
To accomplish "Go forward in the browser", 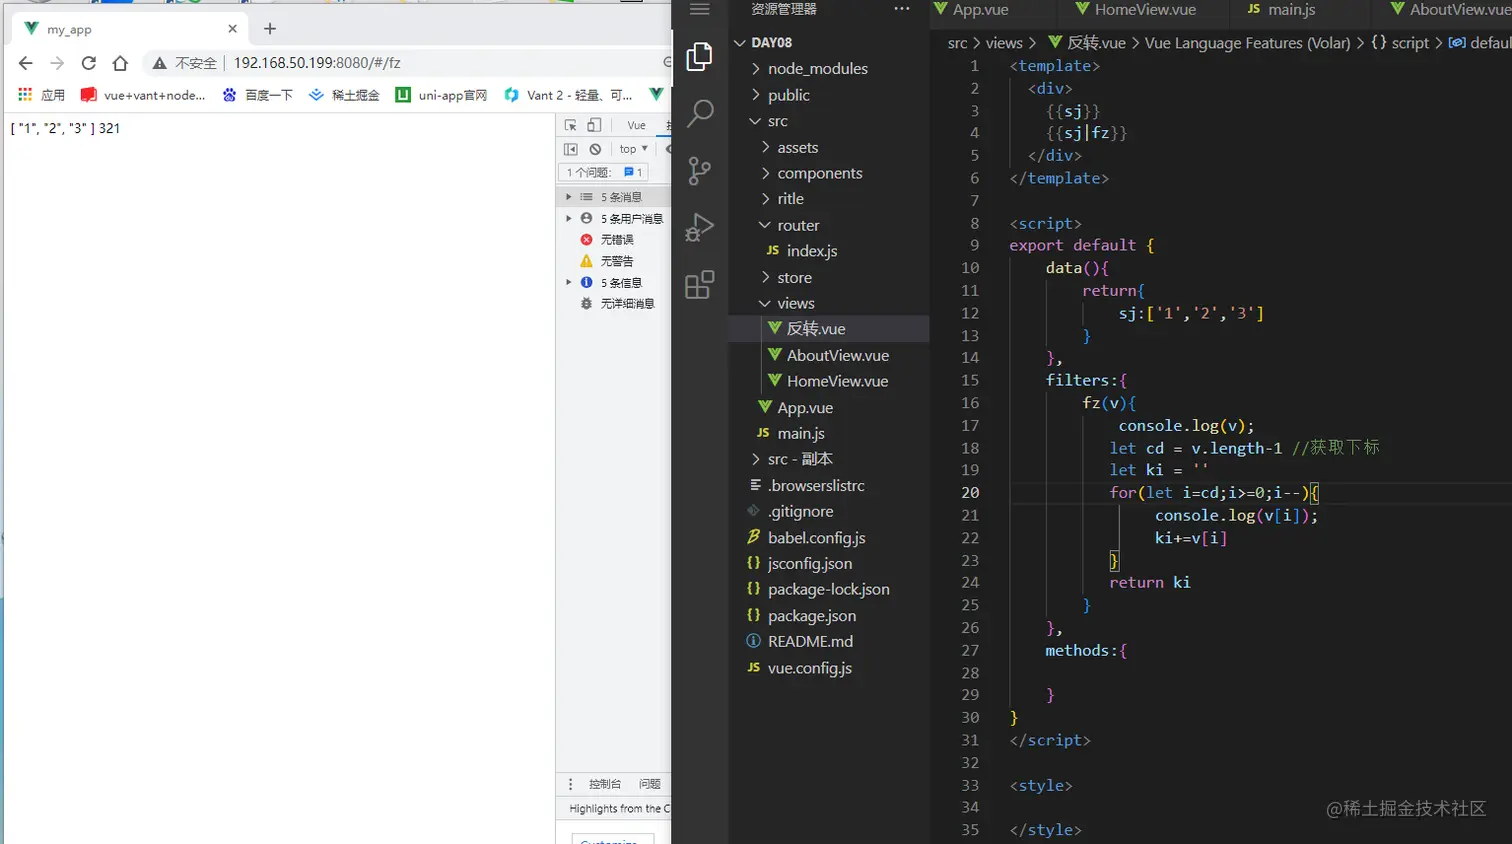I will pos(57,63).
